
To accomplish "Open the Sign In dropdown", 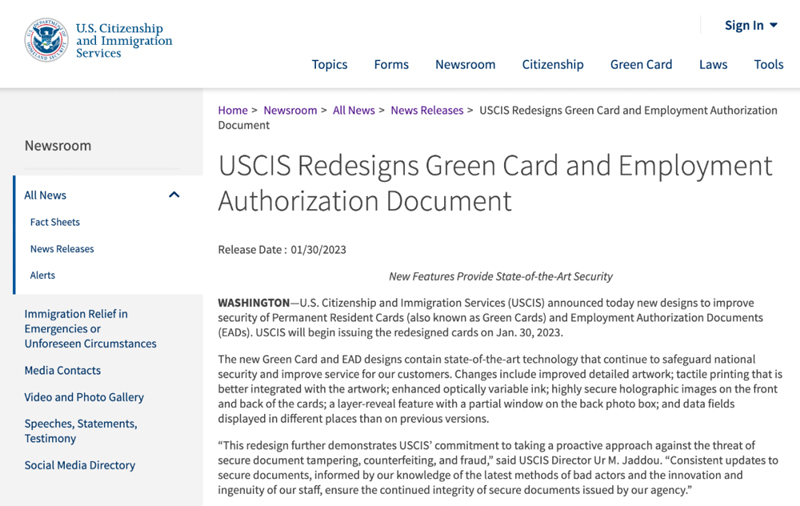I will [x=751, y=25].
